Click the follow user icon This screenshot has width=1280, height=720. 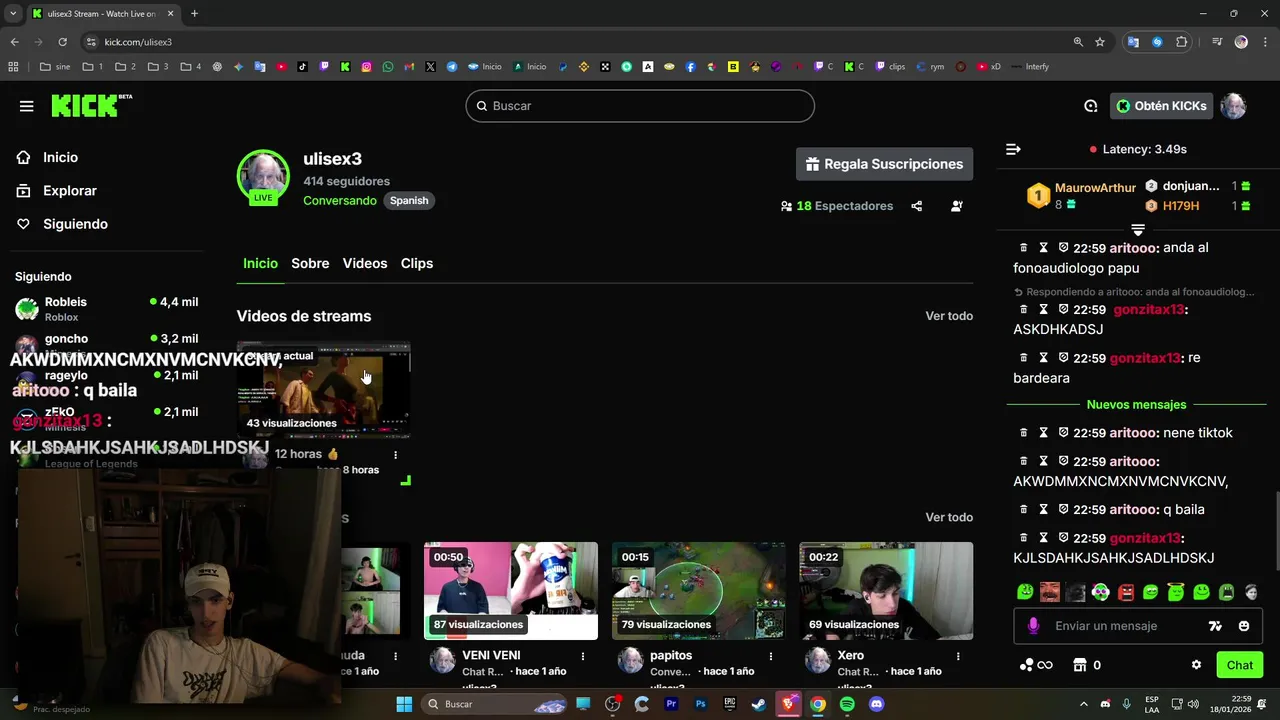(957, 206)
